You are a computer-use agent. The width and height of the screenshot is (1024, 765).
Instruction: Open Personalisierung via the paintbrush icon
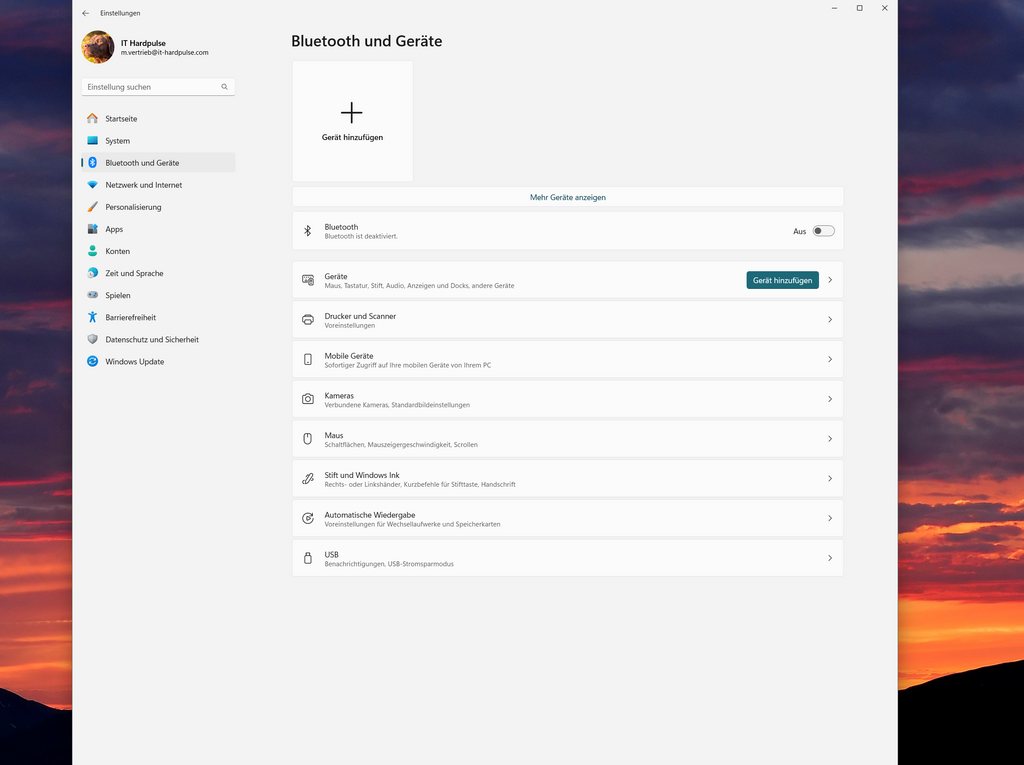point(93,207)
